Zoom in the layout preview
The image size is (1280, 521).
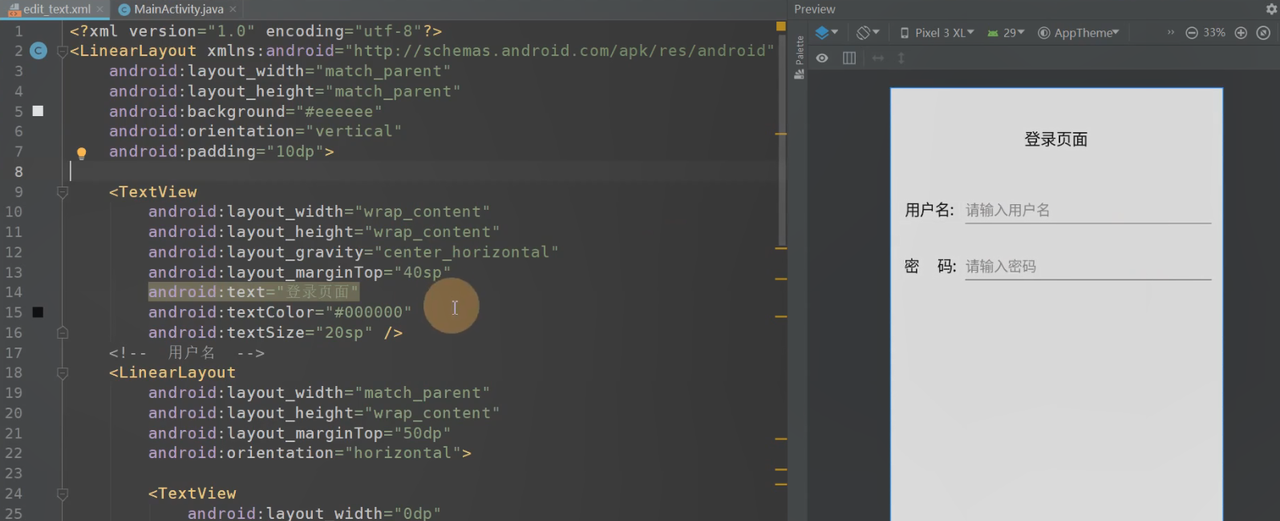point(1241,33)
